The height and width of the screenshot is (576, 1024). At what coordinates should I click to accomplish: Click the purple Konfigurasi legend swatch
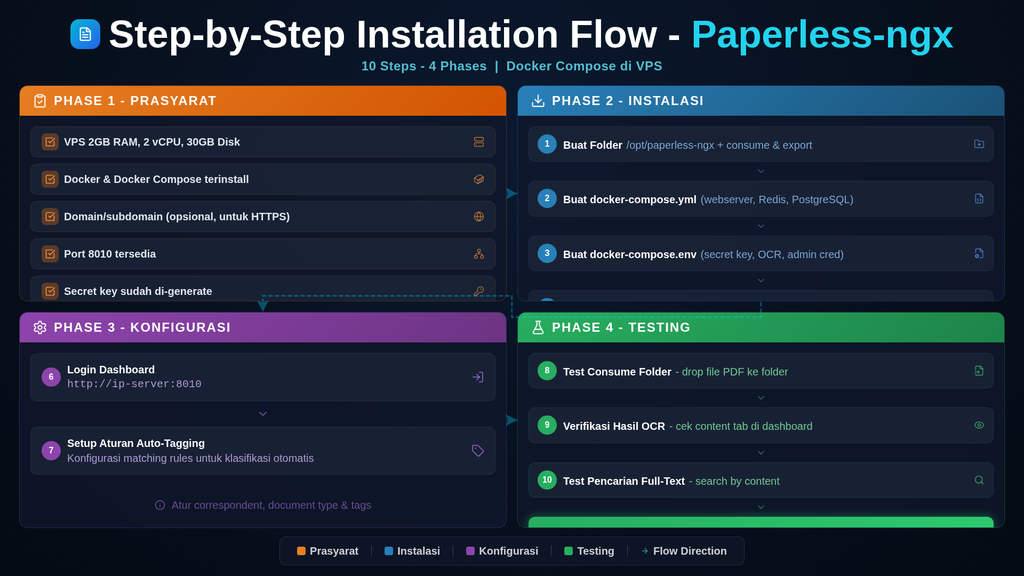[470, 551]
